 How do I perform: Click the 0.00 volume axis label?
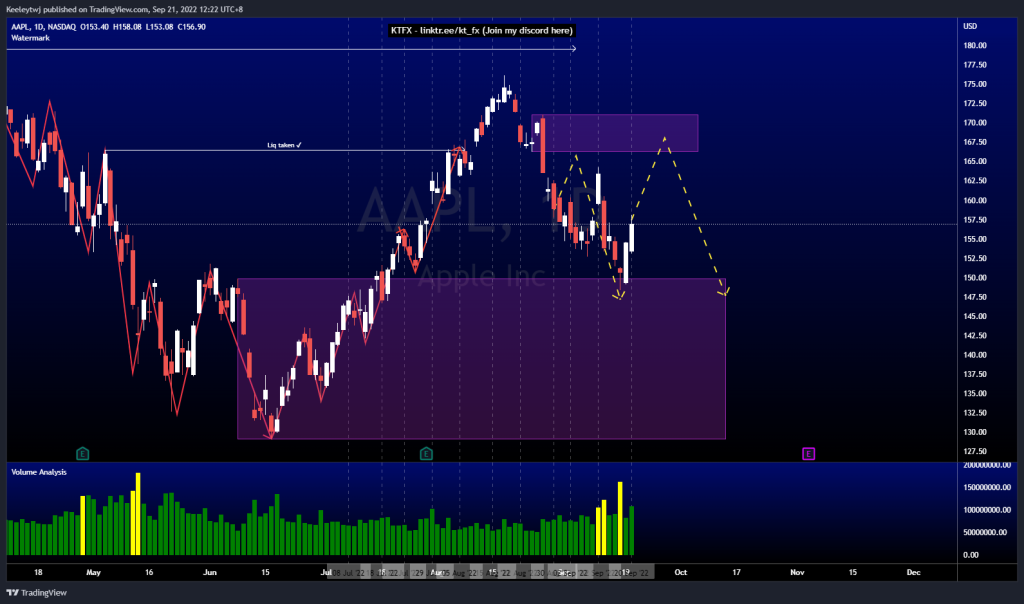(970, 555)
